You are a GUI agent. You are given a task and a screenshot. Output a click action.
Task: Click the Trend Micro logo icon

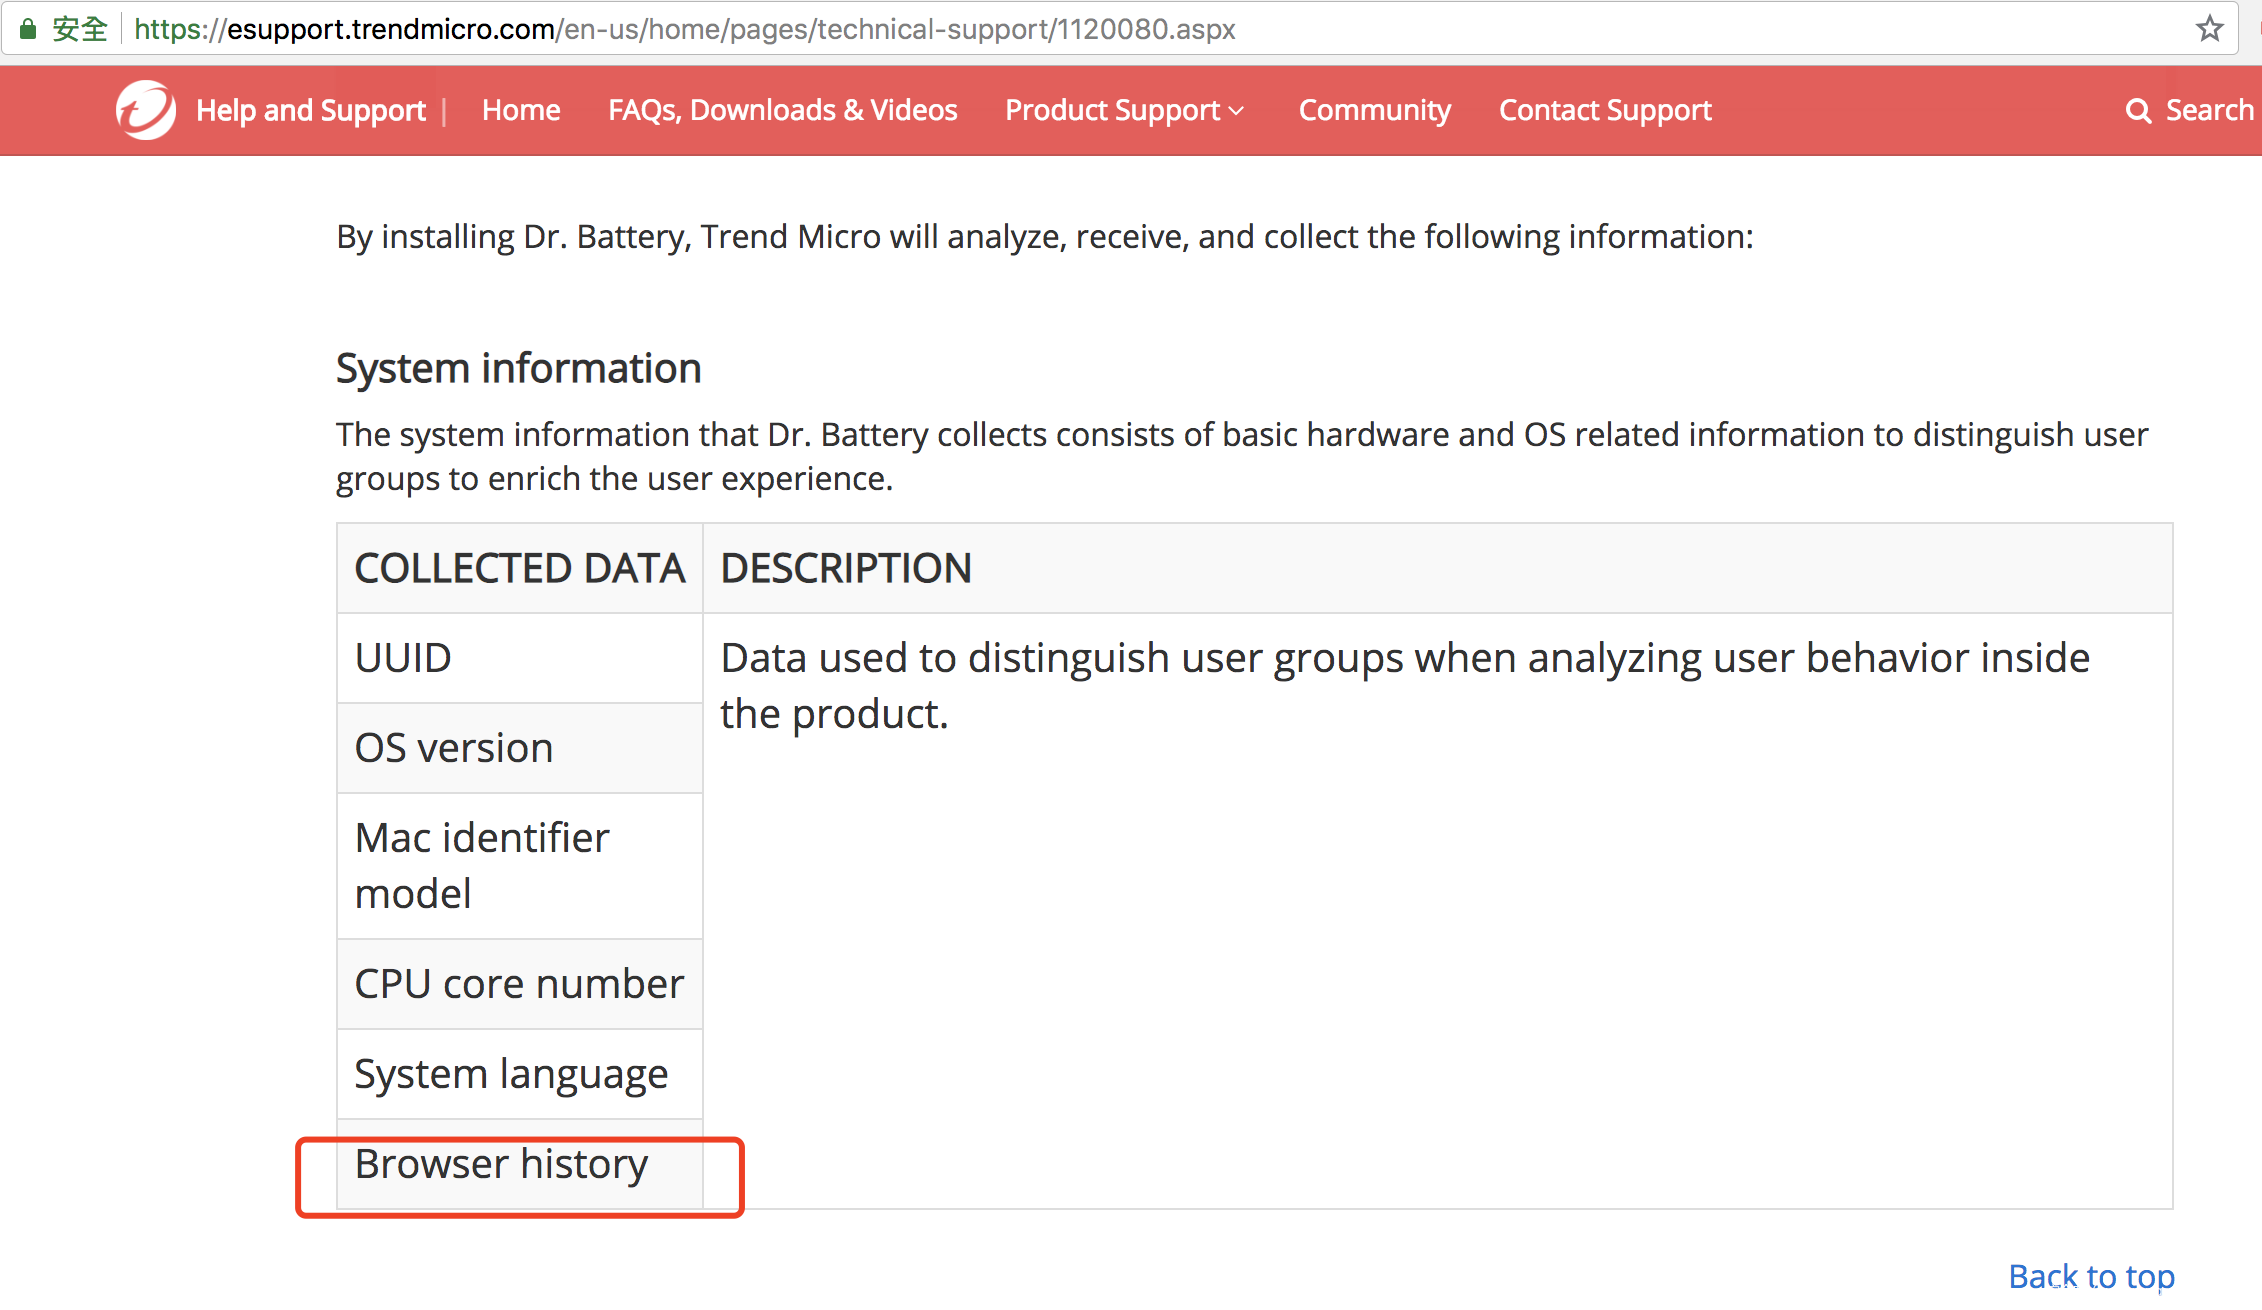coord(146,110)
